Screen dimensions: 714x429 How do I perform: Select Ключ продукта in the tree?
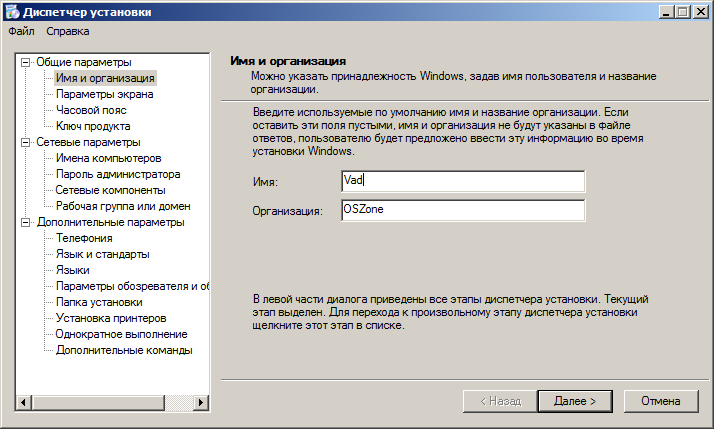click(93, 126)
